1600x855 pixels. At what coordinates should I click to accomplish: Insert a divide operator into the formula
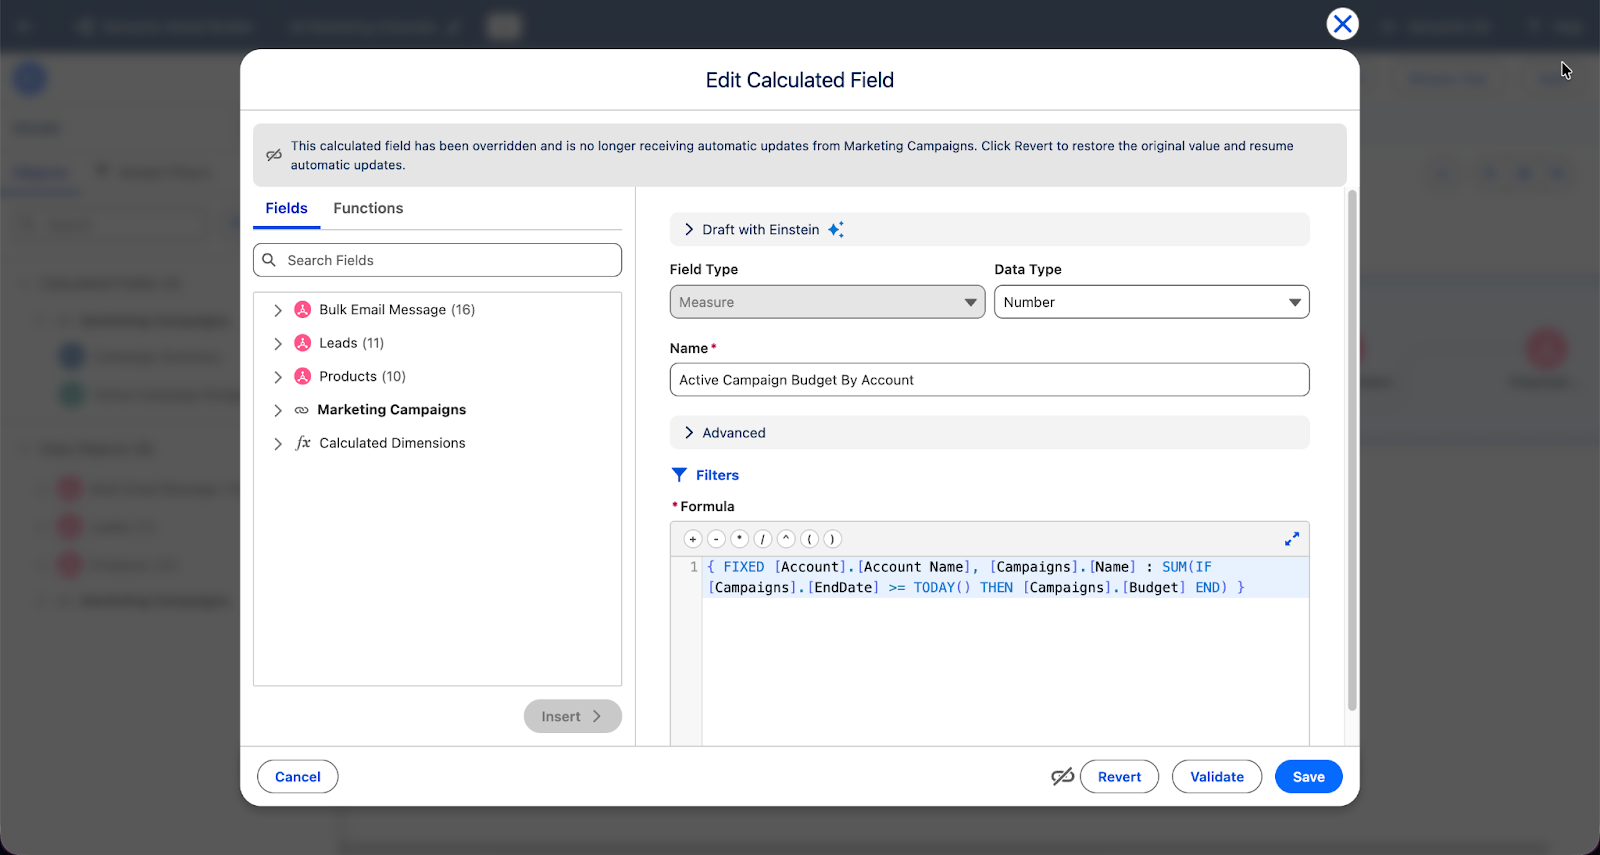click(763, 539)
